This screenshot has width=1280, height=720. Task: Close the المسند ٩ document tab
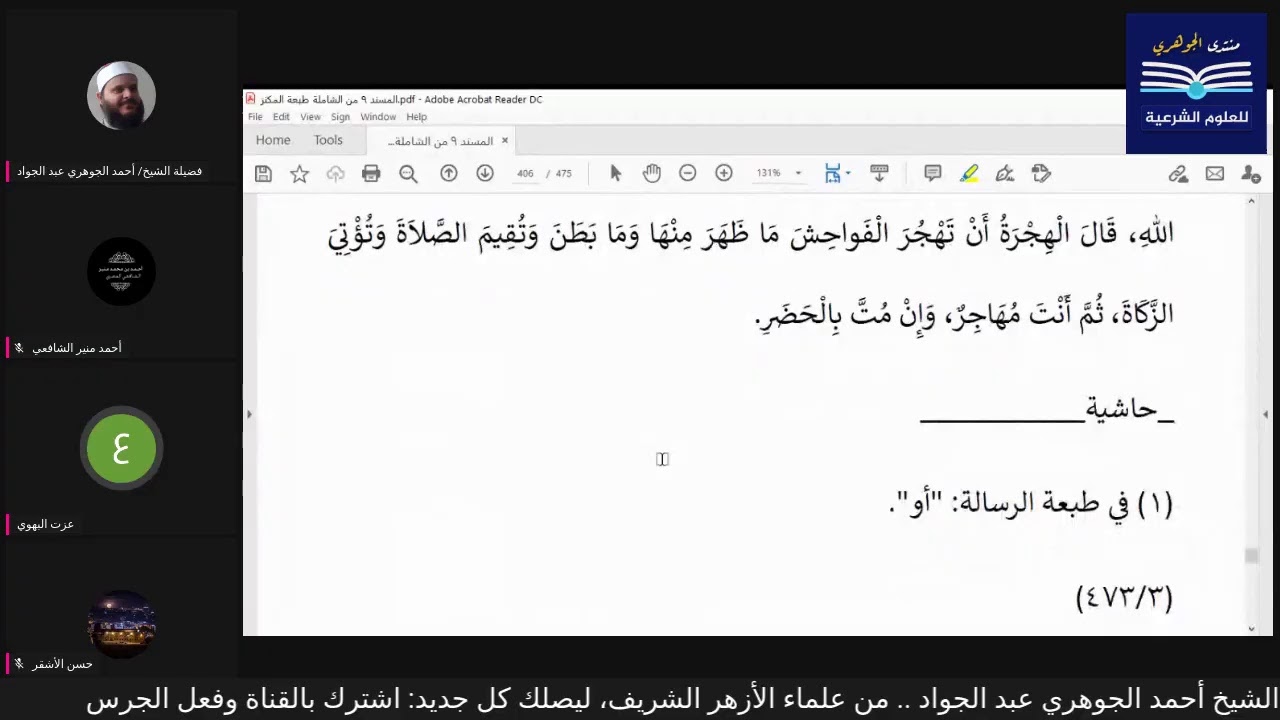[x=505, y=141]
